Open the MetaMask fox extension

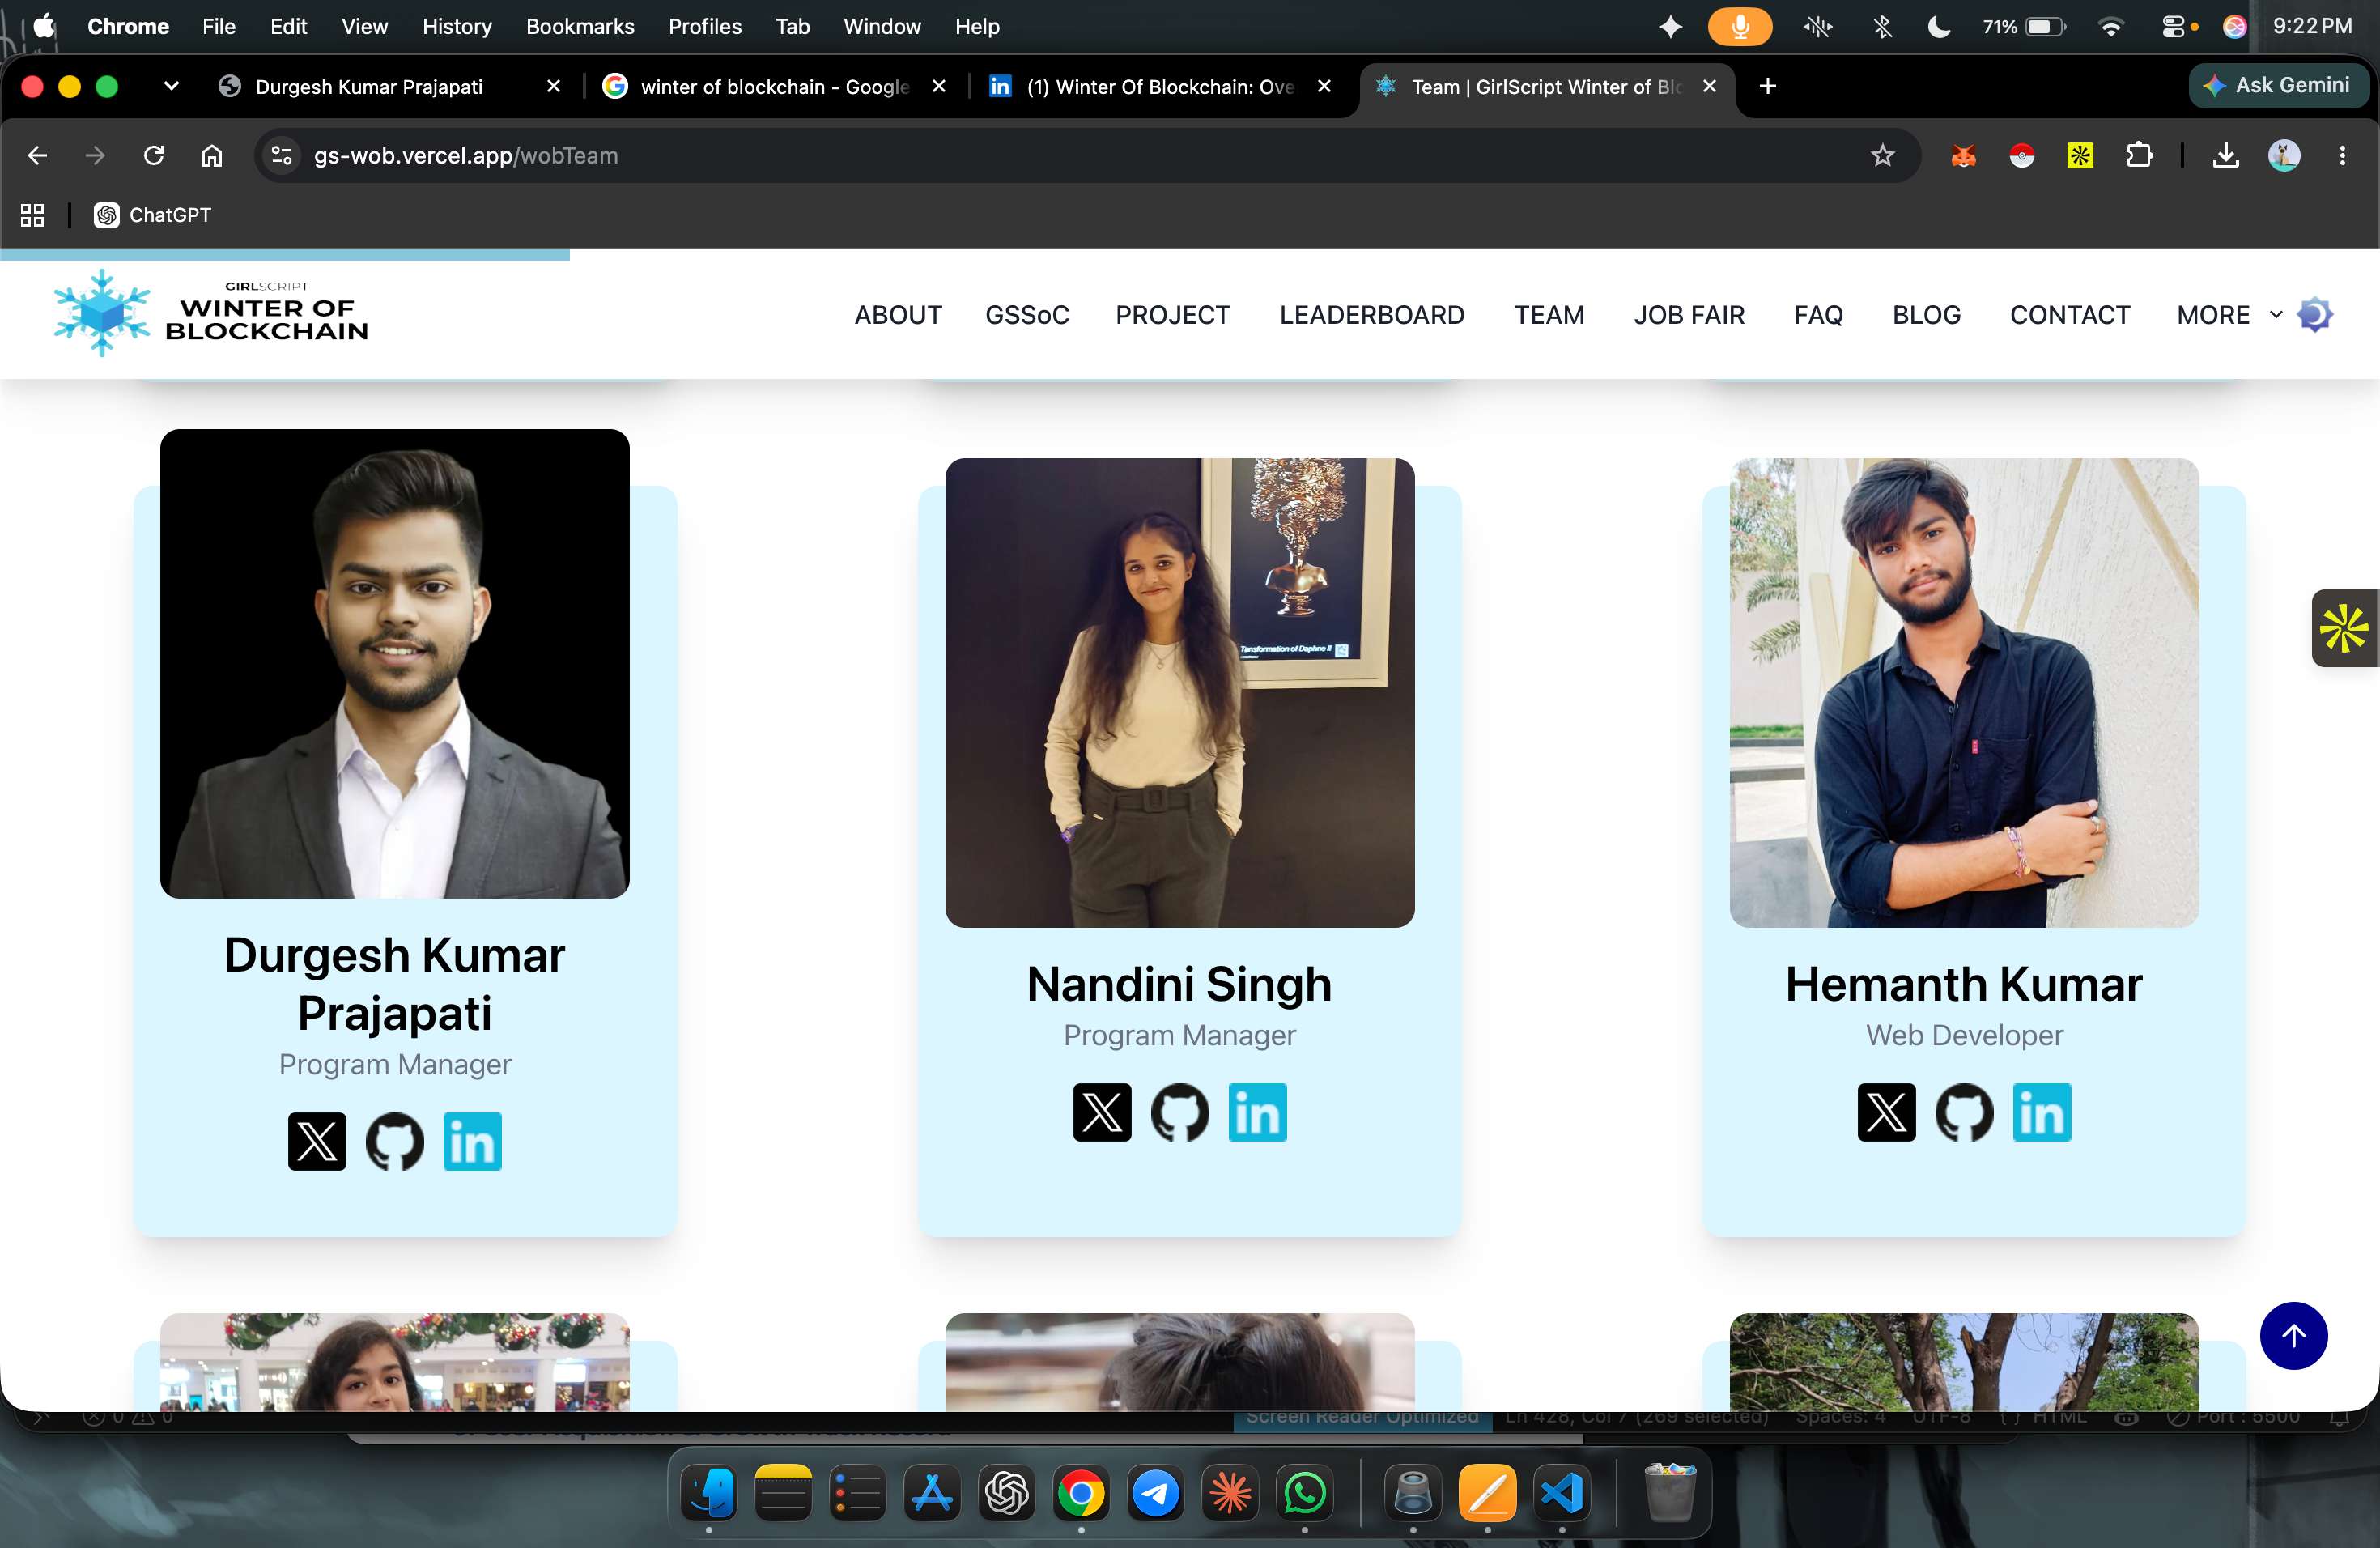coord(1964,156)
